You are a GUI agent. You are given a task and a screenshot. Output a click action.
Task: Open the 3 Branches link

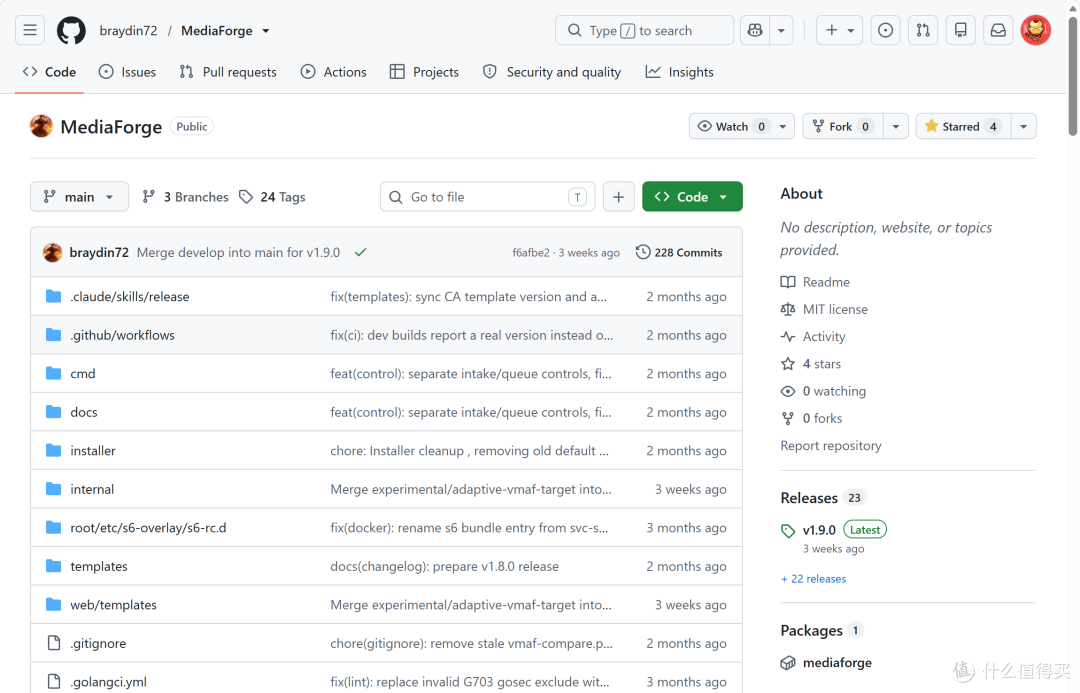(x=185, y=197)
